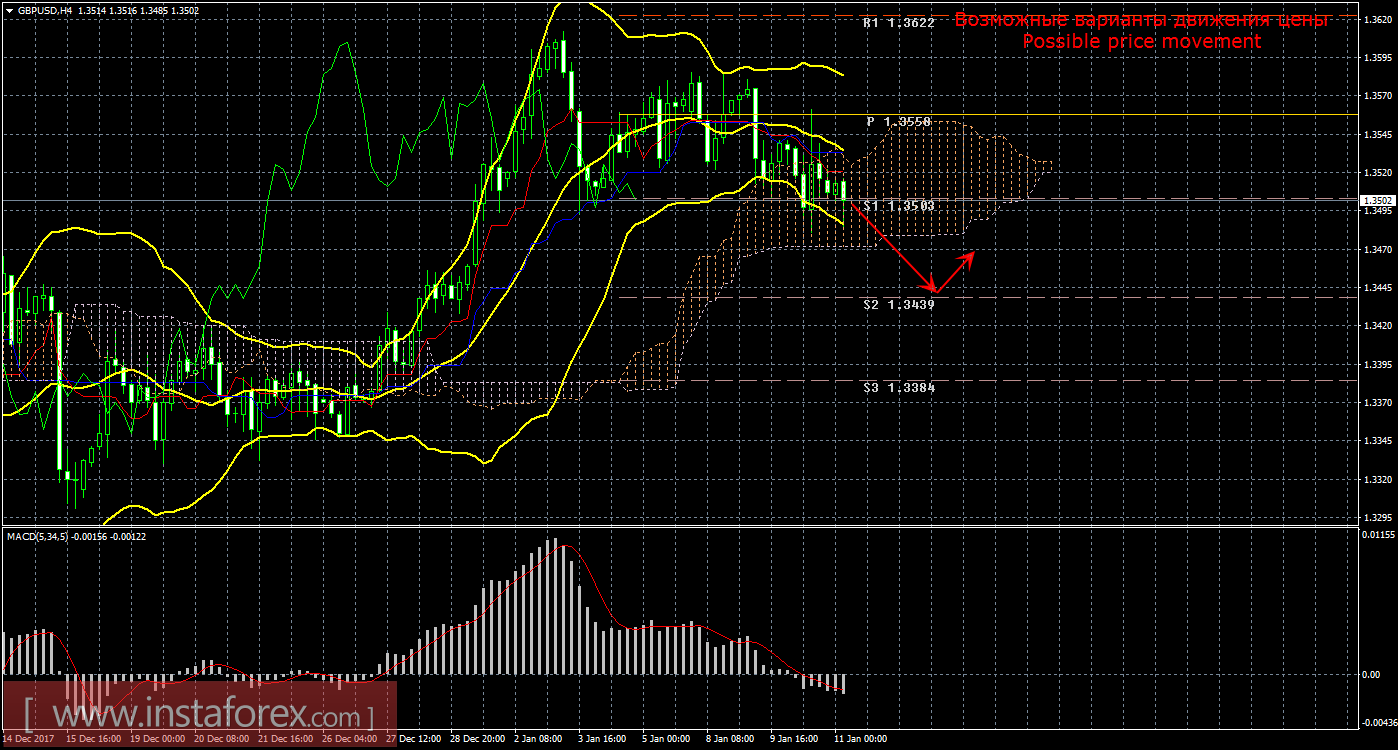Select the 1.3295 price axis label
This screenshot has height=750, width=1398.
tap(1377, 518)
